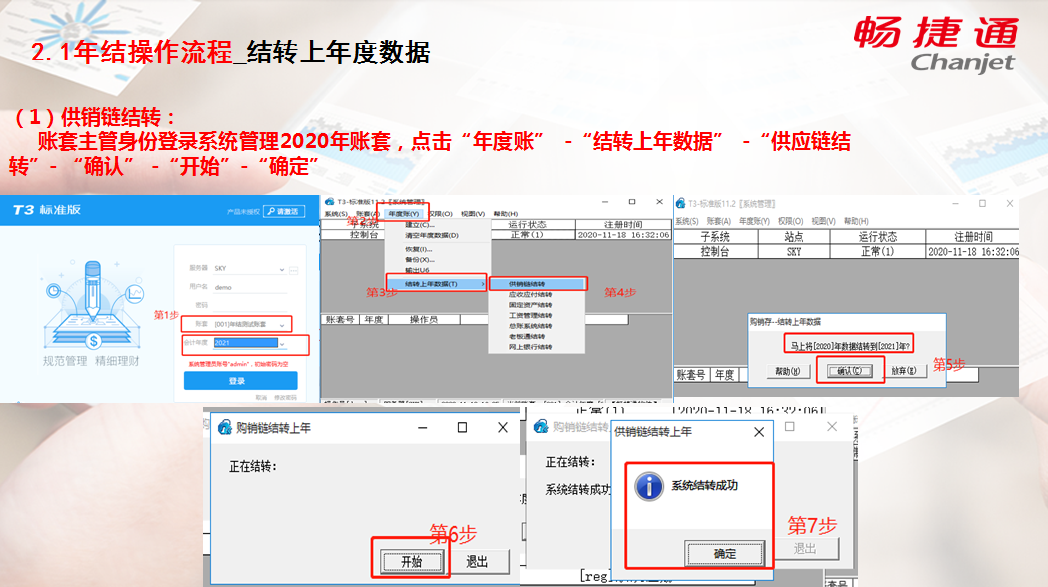Click the T3 app icon in right window title
The image size is (1048, 587).
680,203
